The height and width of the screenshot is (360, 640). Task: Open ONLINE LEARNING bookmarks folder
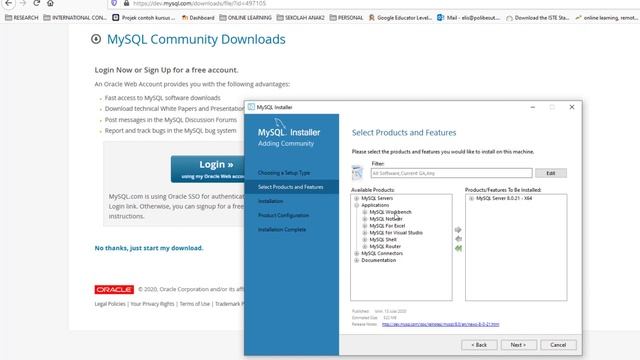click(245, 18)
